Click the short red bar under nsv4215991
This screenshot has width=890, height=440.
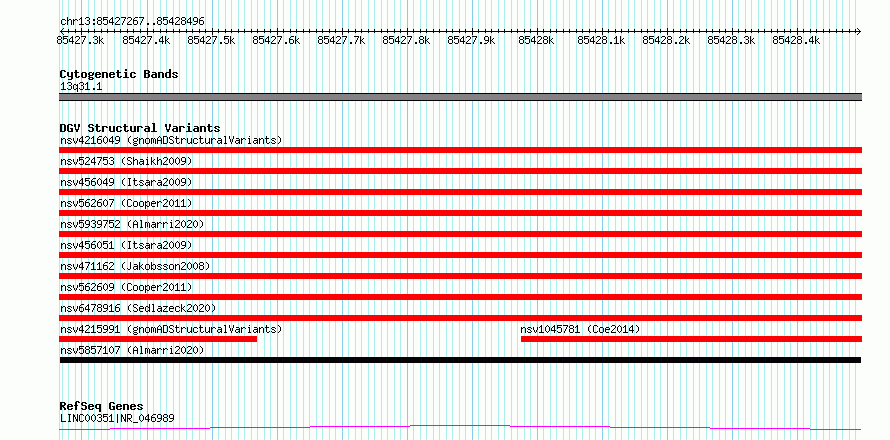click(x=158, y=339)
